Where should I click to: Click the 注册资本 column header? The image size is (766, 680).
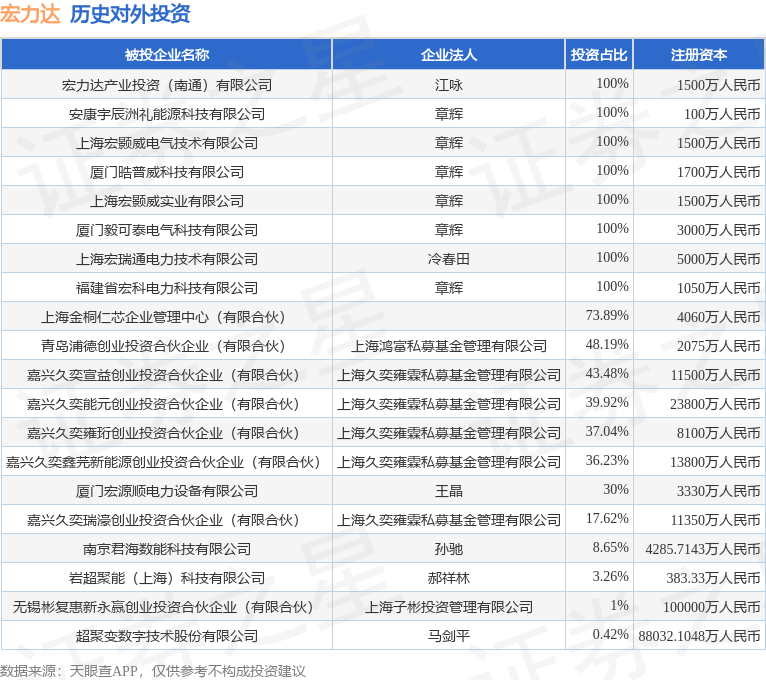coord(699,55)
